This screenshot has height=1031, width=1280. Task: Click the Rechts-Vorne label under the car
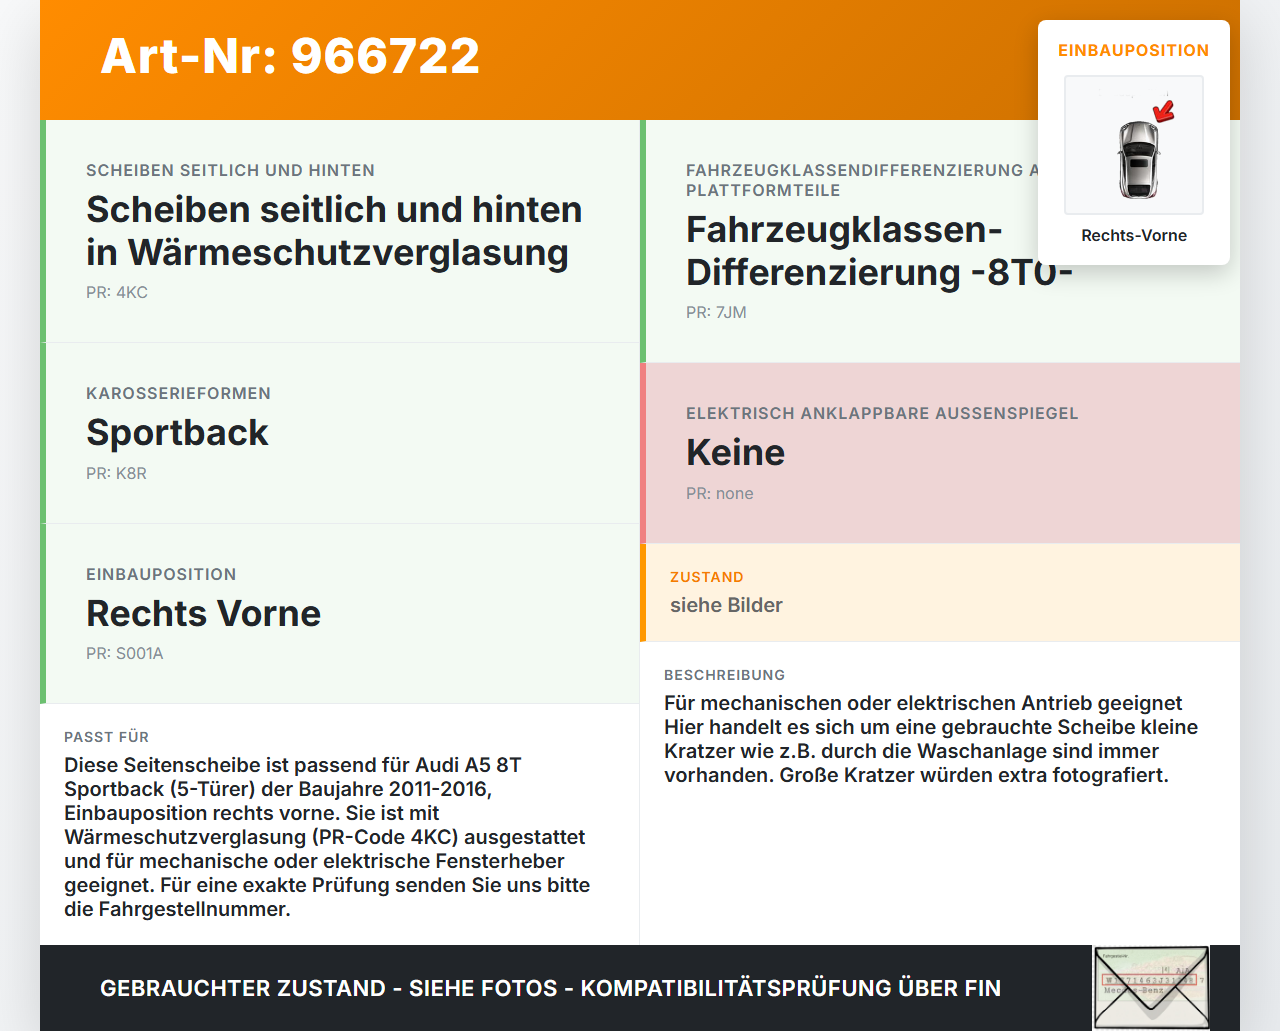(1133, 235)
